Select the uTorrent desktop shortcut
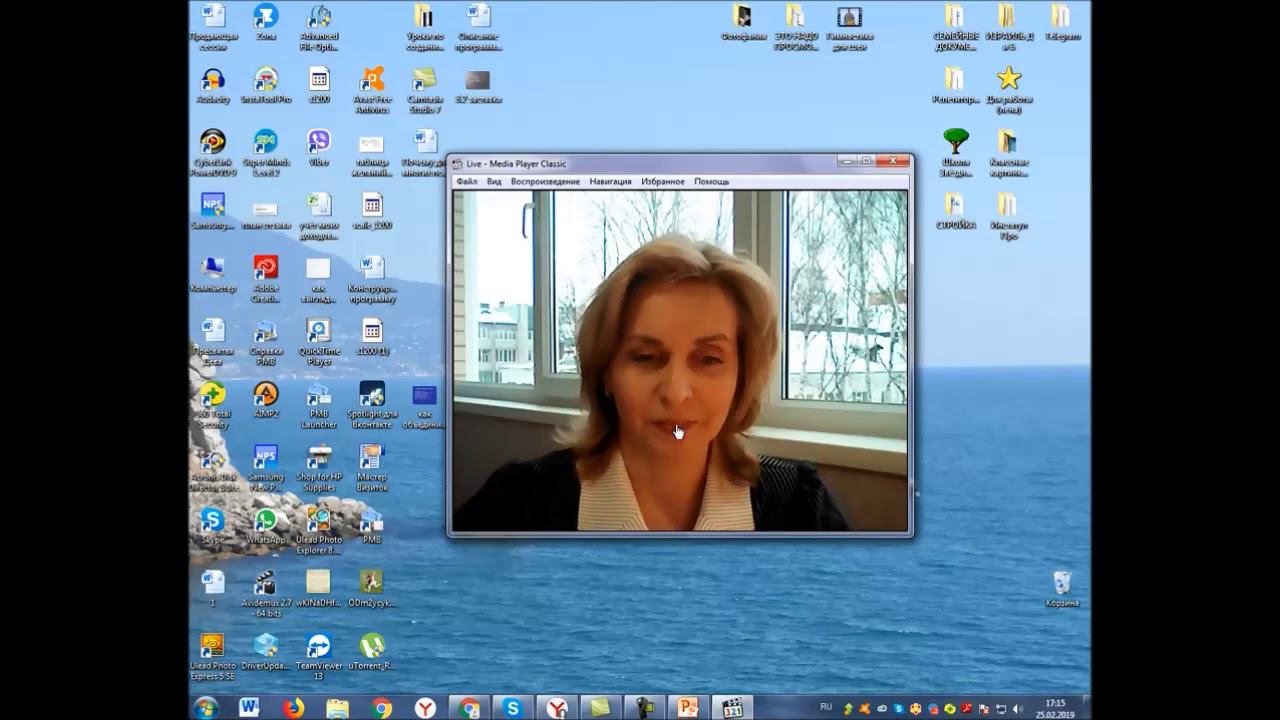Image resolution: width=1280 pixels, height=720 pixels. click(372, 651)
